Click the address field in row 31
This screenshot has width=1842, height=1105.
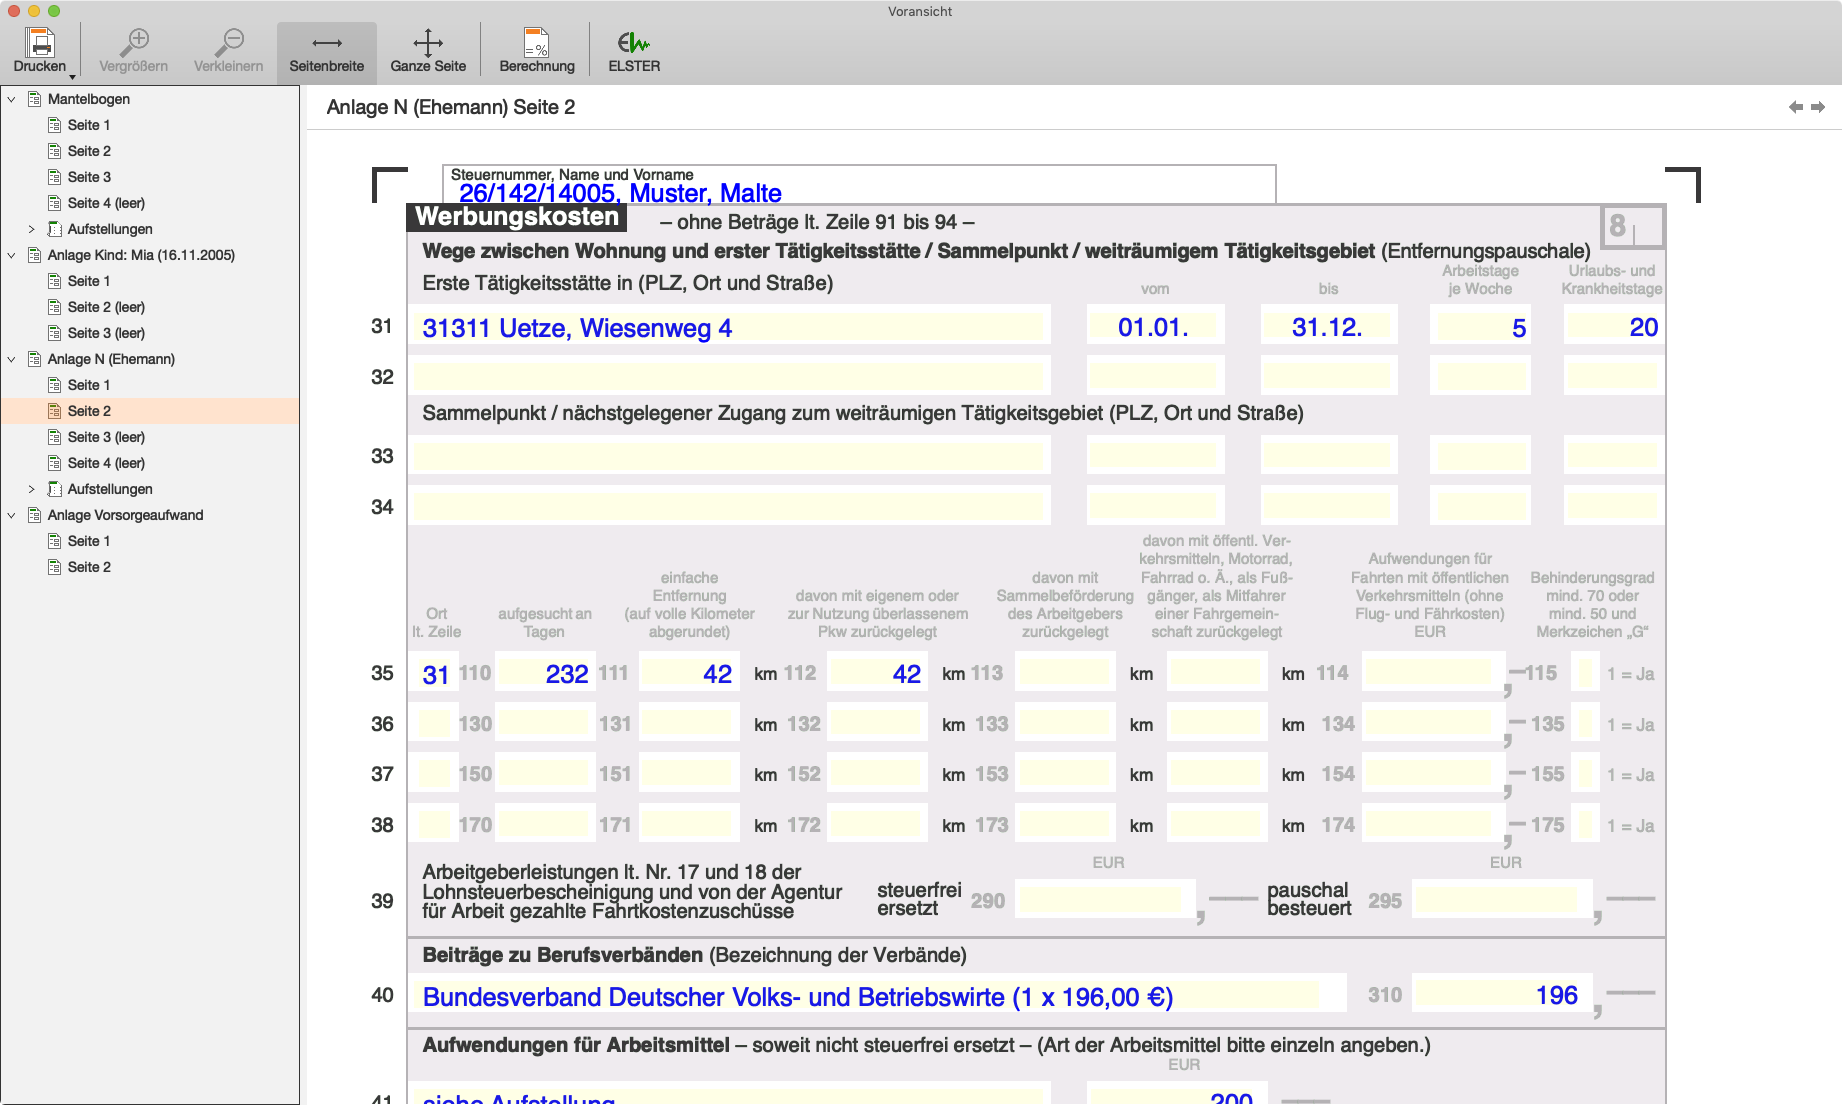coord(730,327)
